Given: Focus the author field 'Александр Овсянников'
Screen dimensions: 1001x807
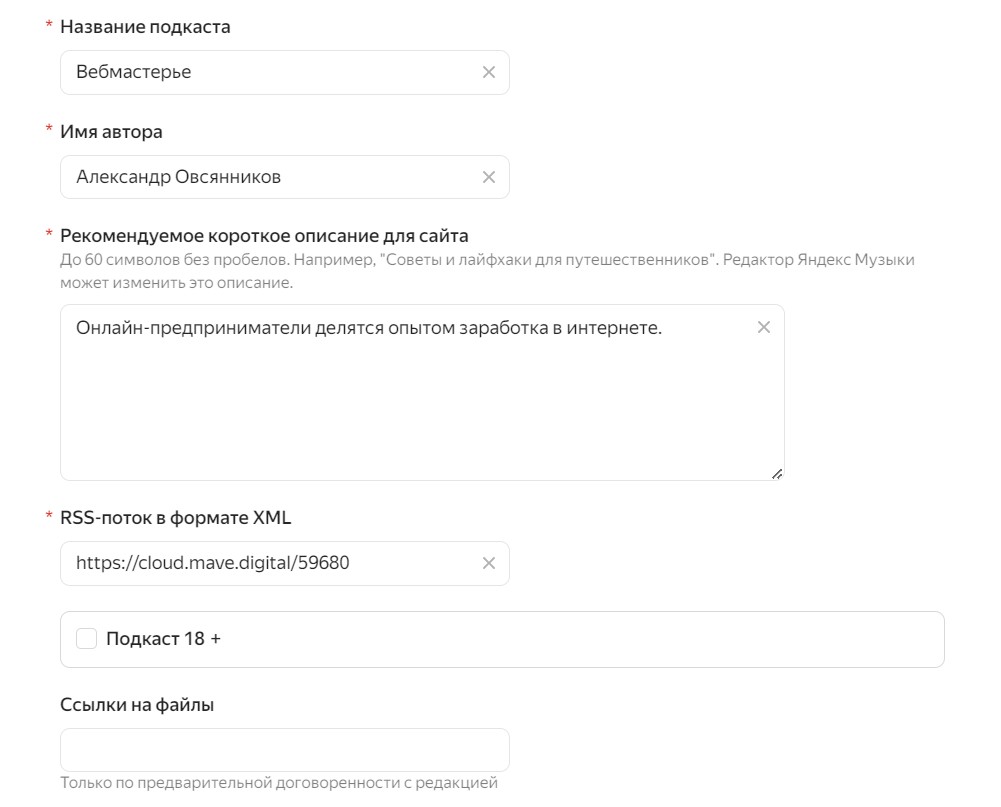Looking at the screenshot, I should tap(270, 177).
